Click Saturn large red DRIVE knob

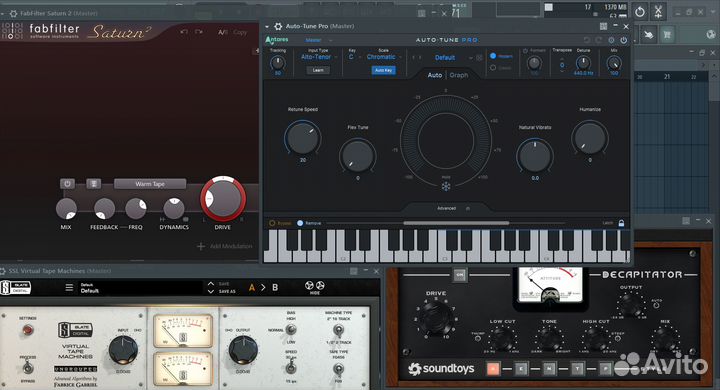pyautogui.click(x=223, y=199)
